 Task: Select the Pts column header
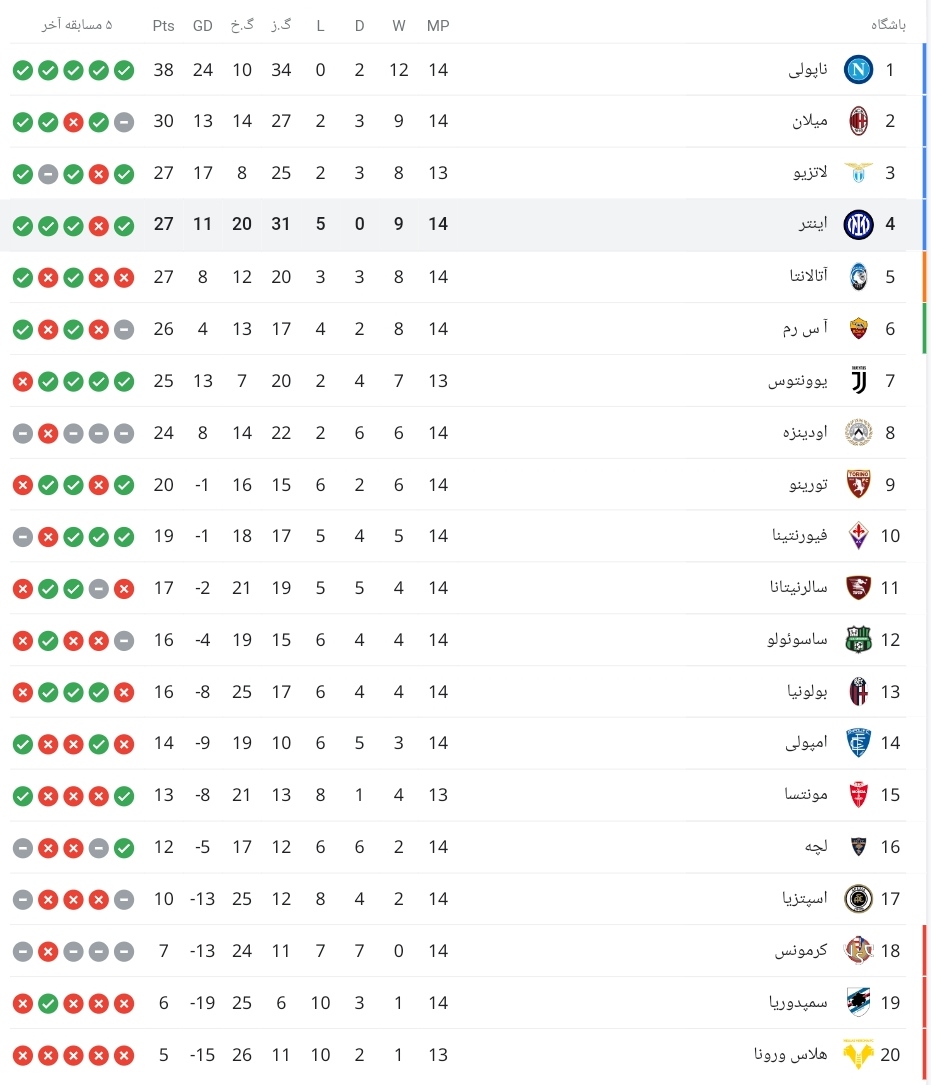coord(163,26)
